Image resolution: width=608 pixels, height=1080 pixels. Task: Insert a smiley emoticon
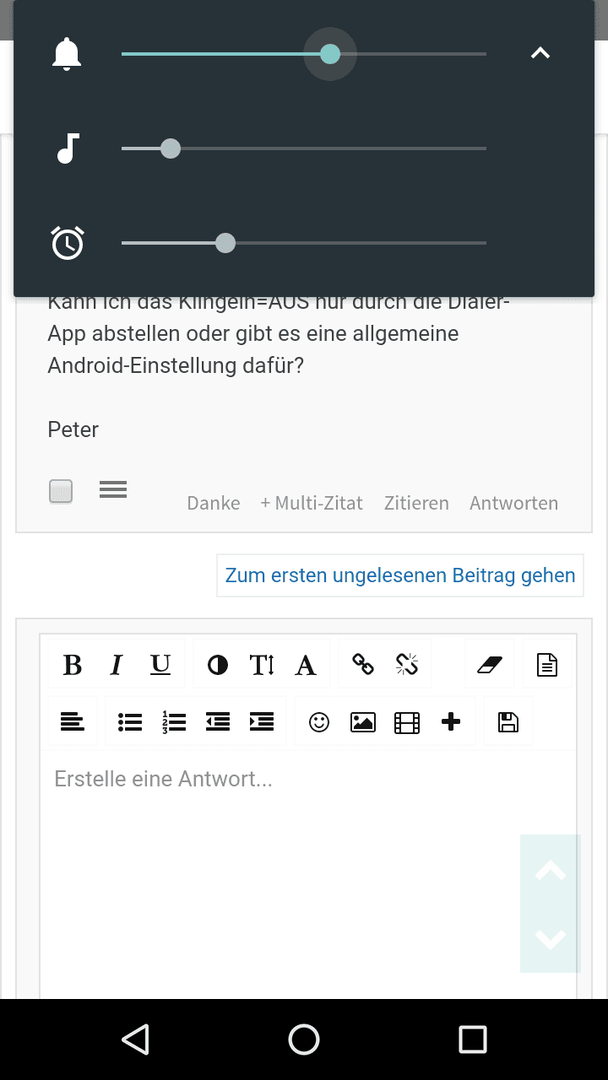pos(319,722)
